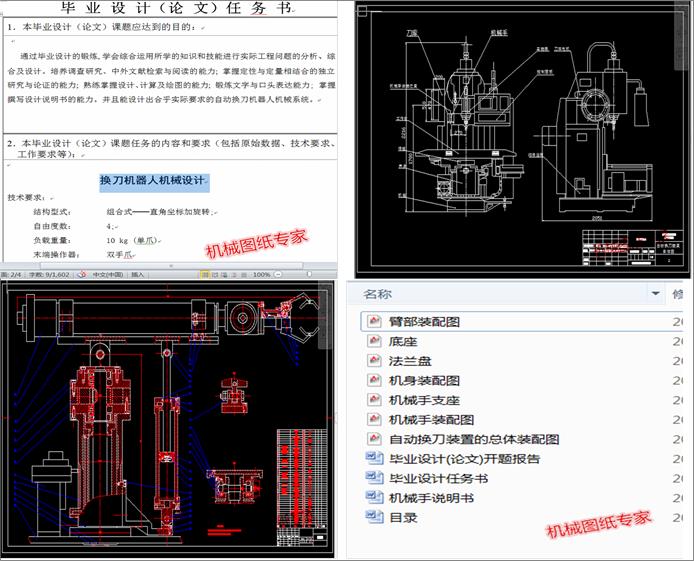This screenshot has height=561, width=694.
Task: Select file named 机械手装配图
Action: pyautogui.click(x=431, y=419)
